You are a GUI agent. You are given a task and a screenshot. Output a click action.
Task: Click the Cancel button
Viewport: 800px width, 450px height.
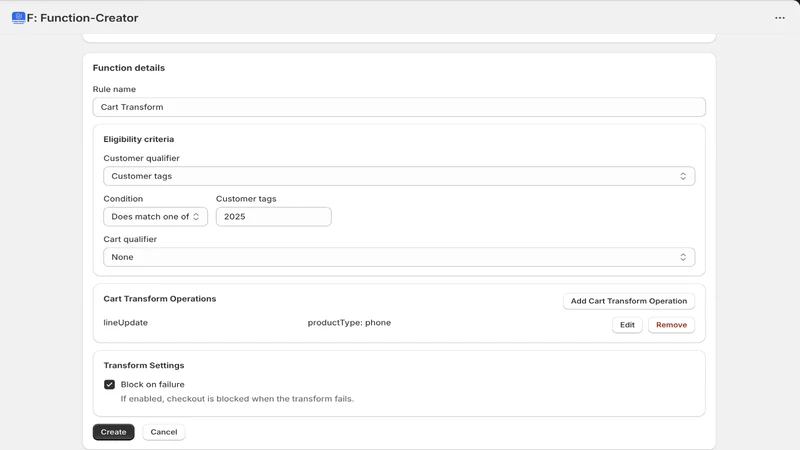point(164,432)
